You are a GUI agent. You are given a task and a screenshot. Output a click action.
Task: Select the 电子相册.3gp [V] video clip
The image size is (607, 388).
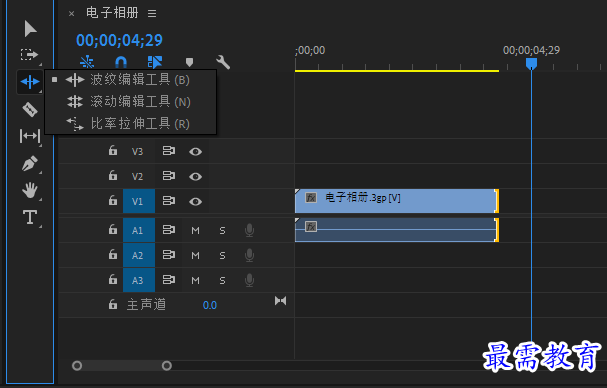tap(397, 201)
